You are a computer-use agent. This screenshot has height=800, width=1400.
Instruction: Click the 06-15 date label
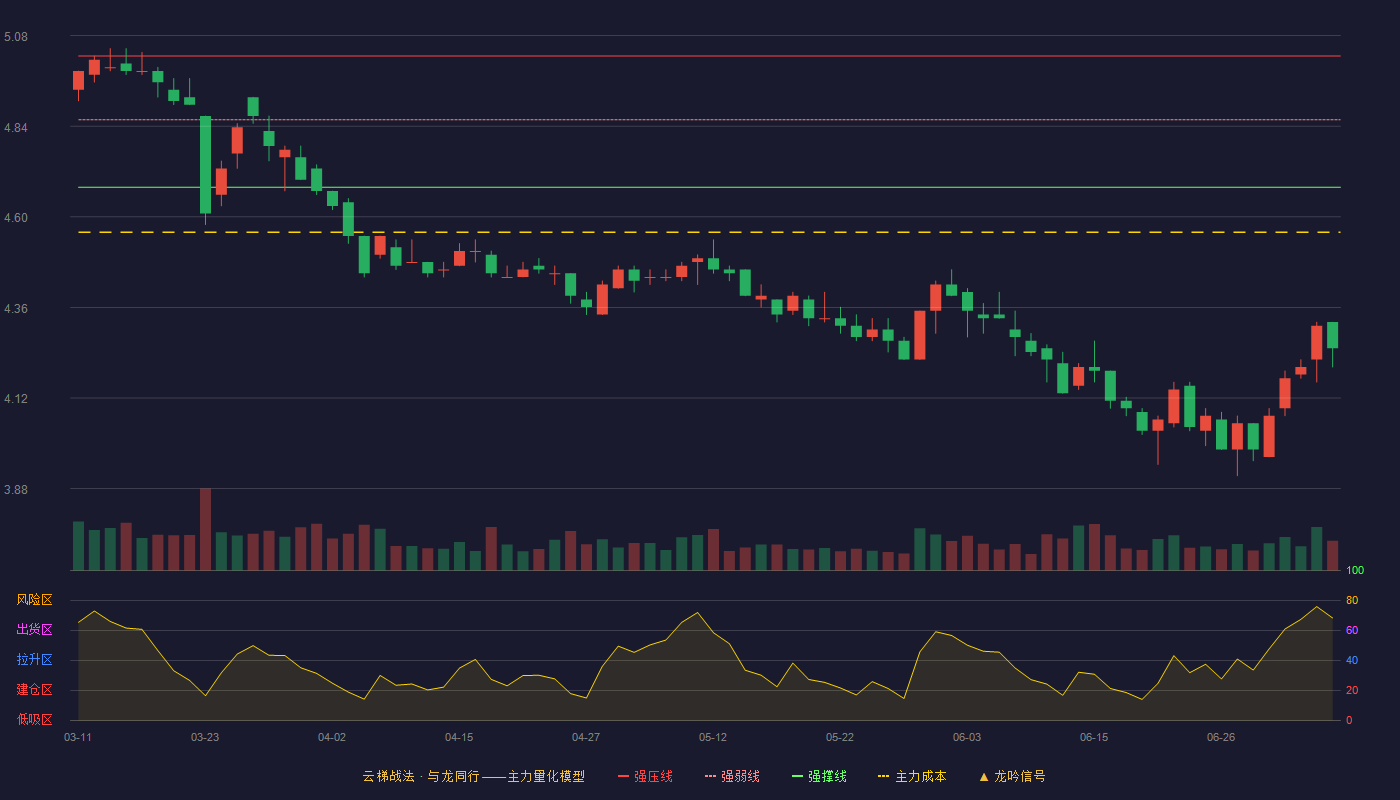pyautogui.click(x=1094, y=737)
